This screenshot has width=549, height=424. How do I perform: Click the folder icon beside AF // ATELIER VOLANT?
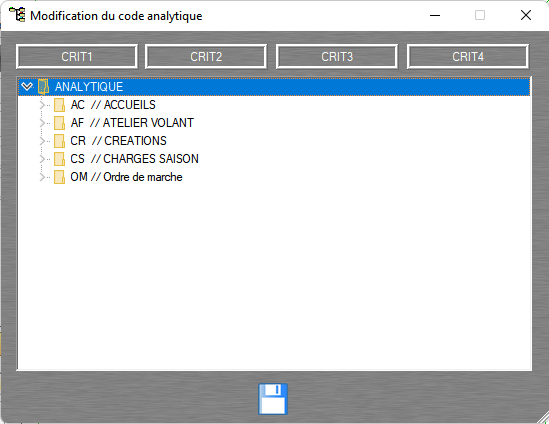[x=59, y=123]
